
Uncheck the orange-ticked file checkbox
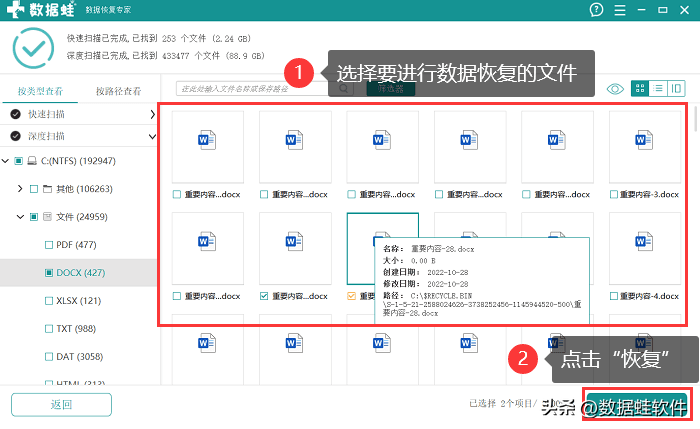point(351,296)
